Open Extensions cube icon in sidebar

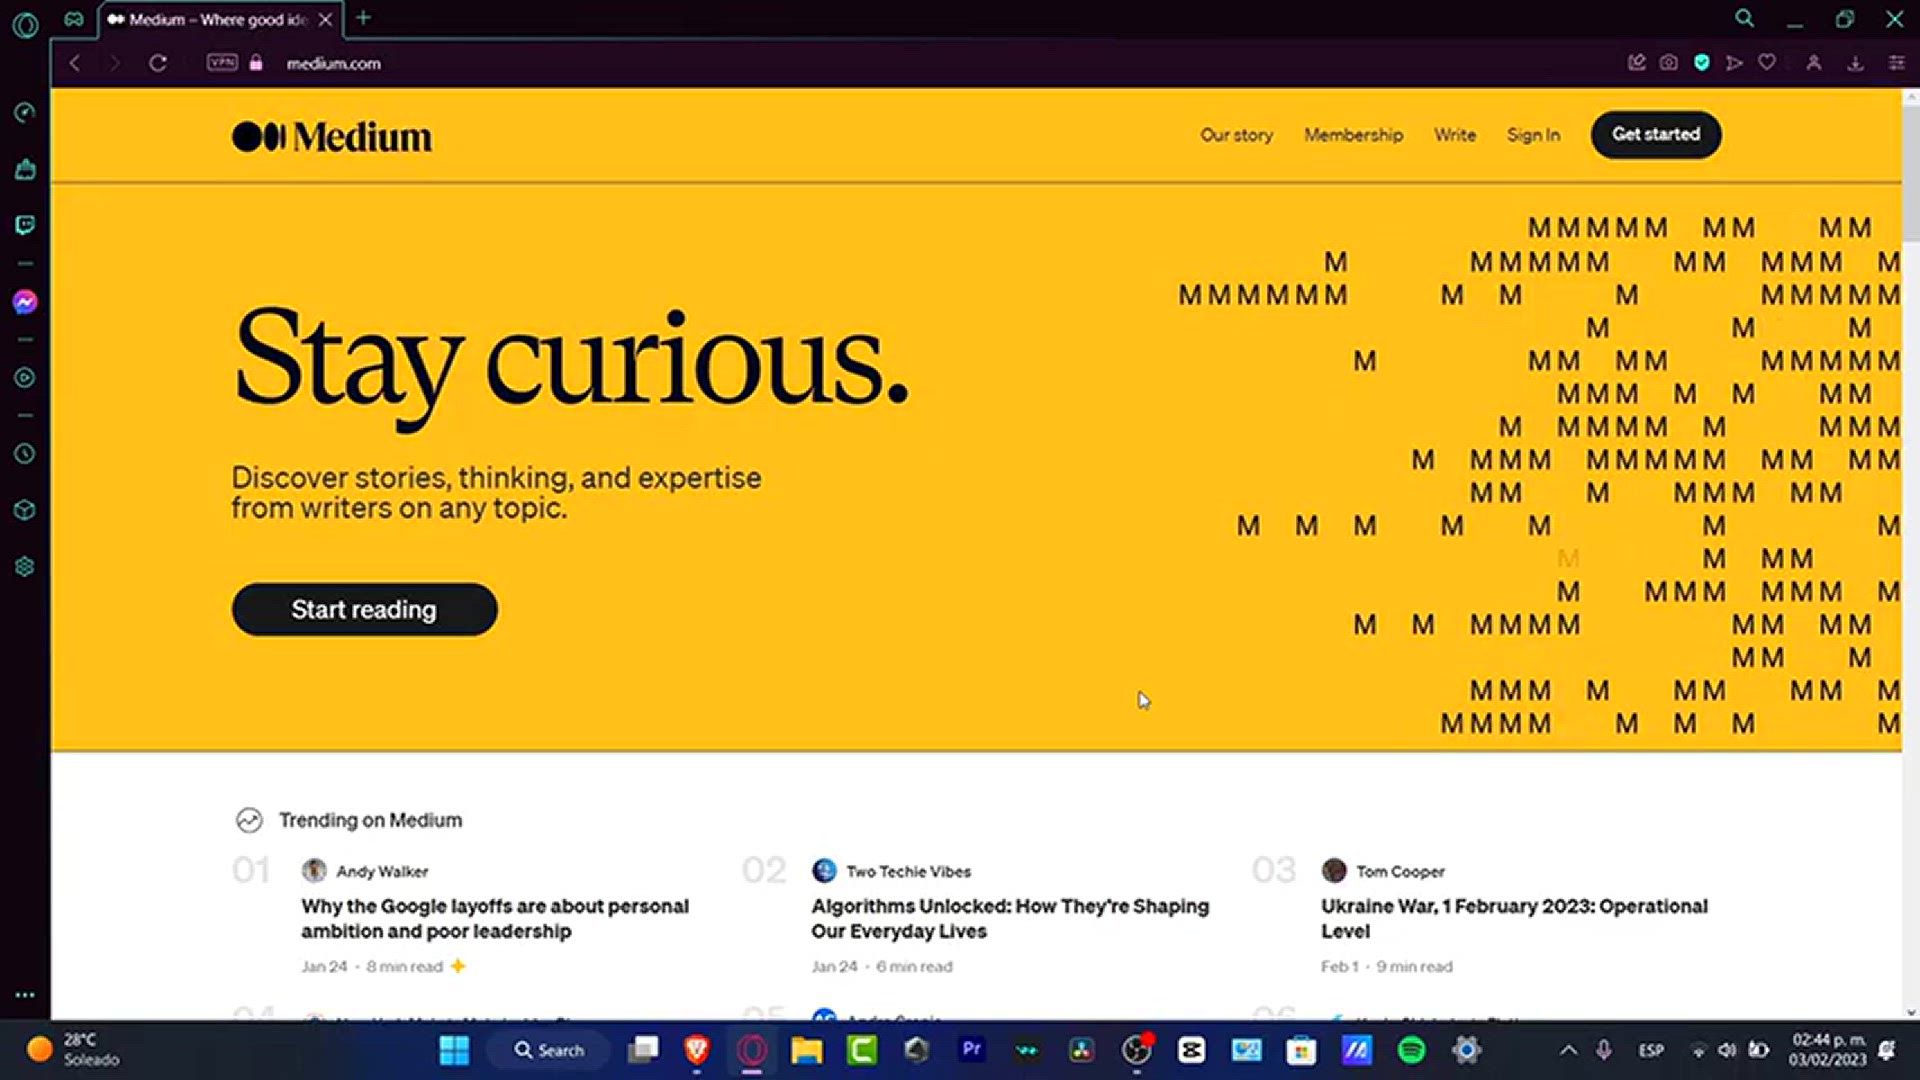25,510
